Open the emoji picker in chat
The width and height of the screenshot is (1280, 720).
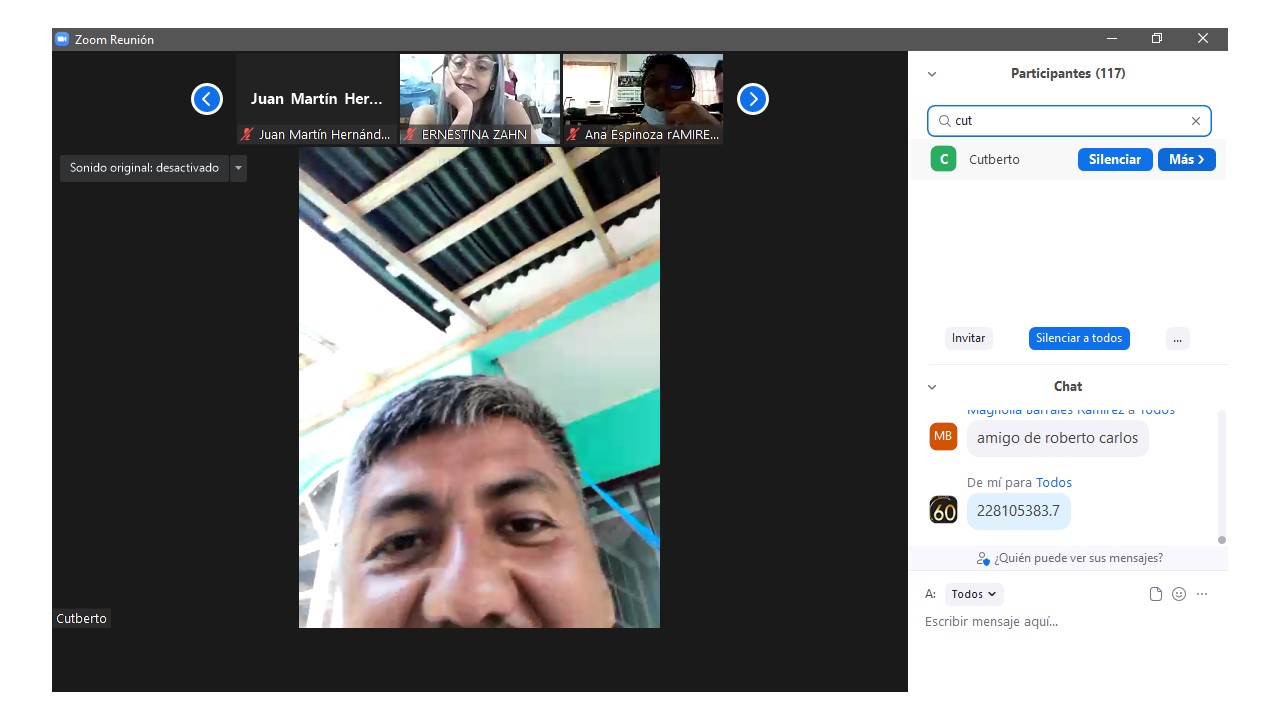point(1179,594)
